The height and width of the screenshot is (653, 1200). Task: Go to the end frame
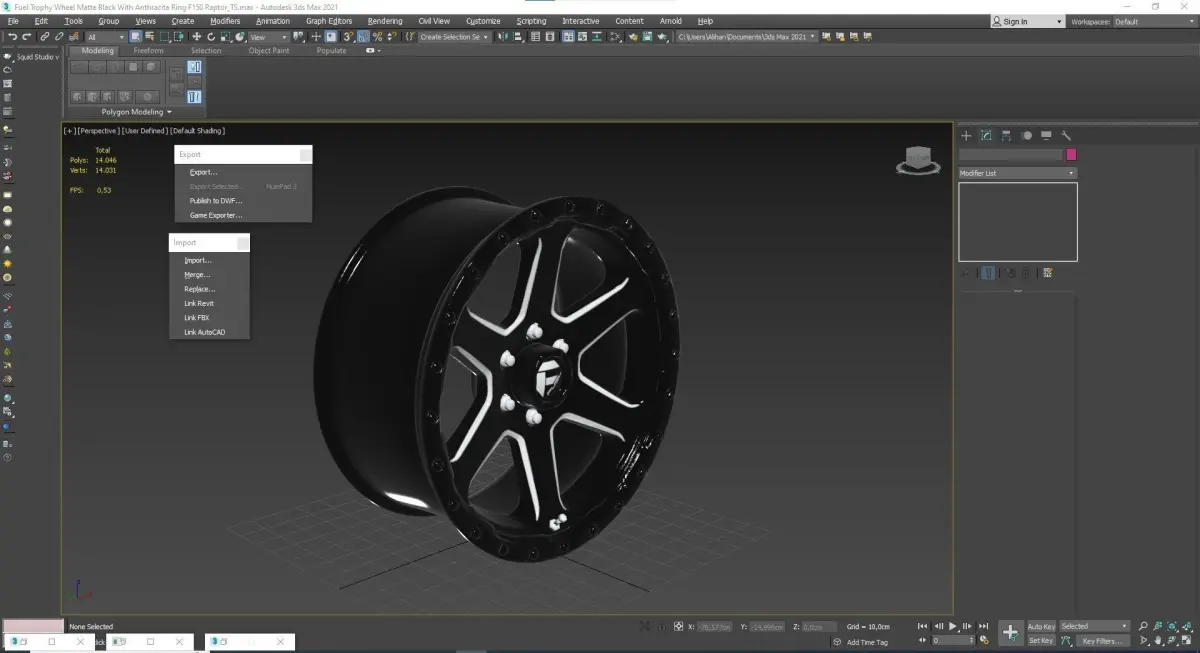[983, 626]
